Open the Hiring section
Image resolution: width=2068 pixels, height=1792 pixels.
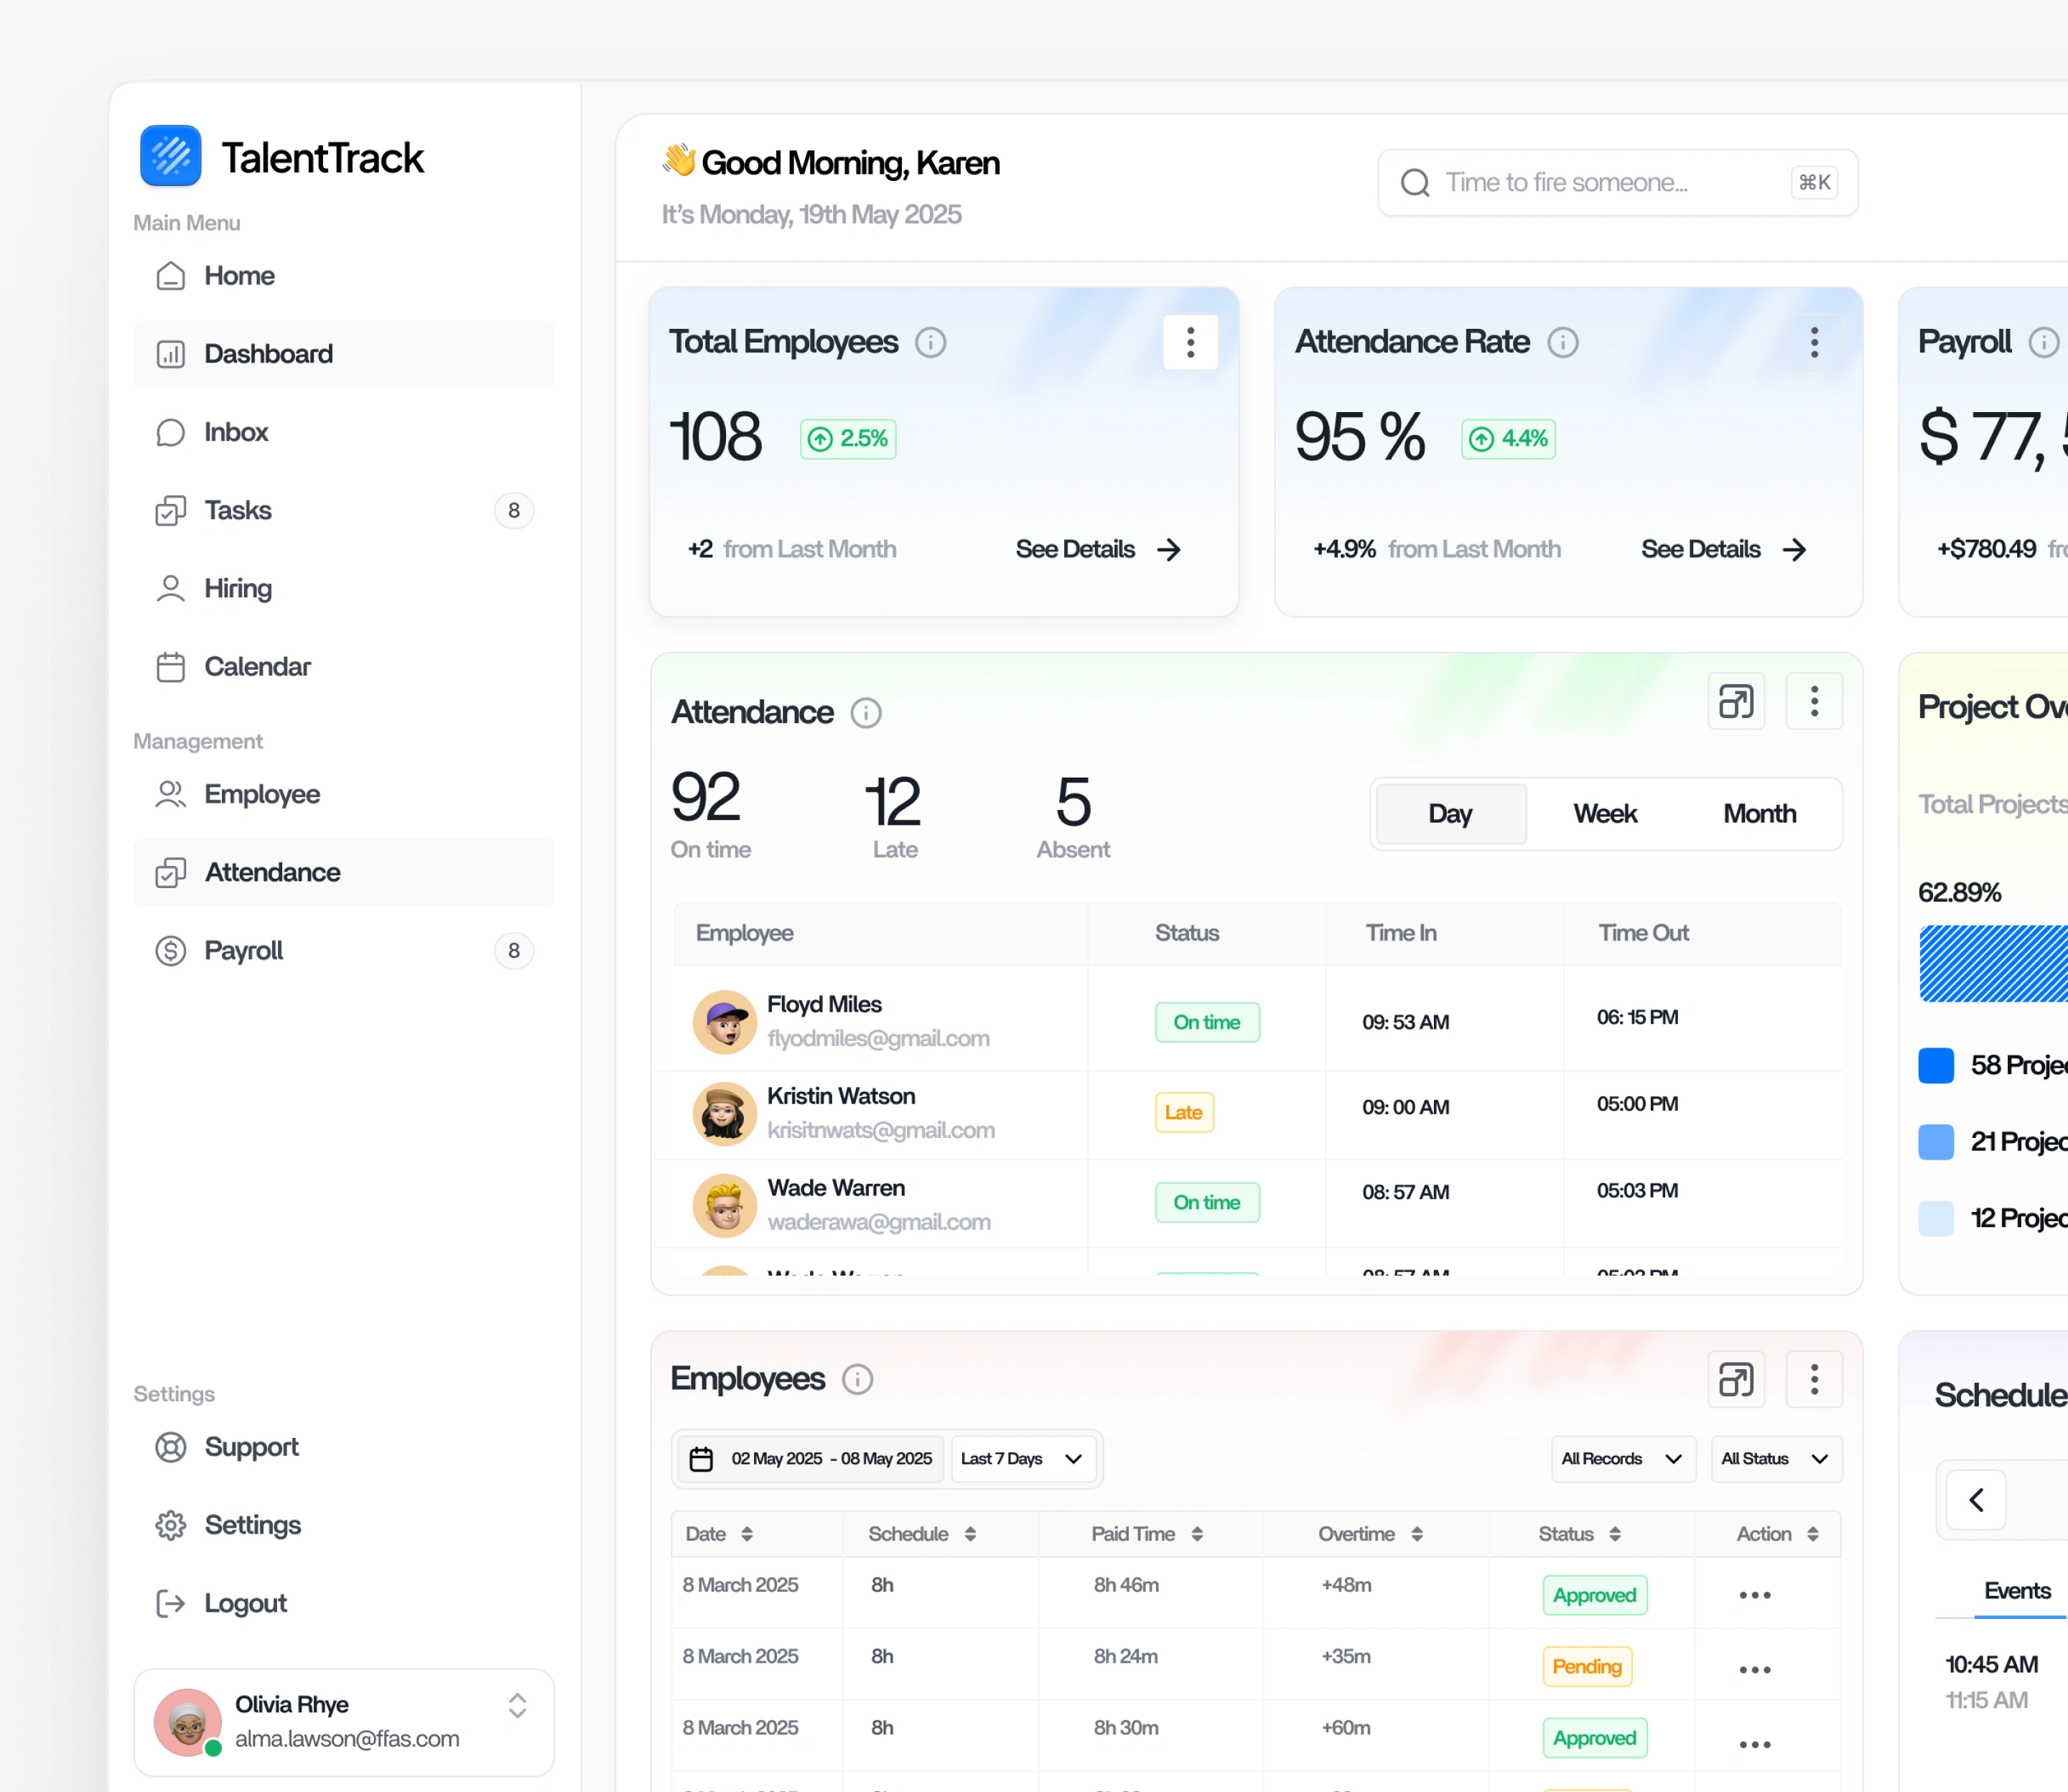tap(343, 588)
